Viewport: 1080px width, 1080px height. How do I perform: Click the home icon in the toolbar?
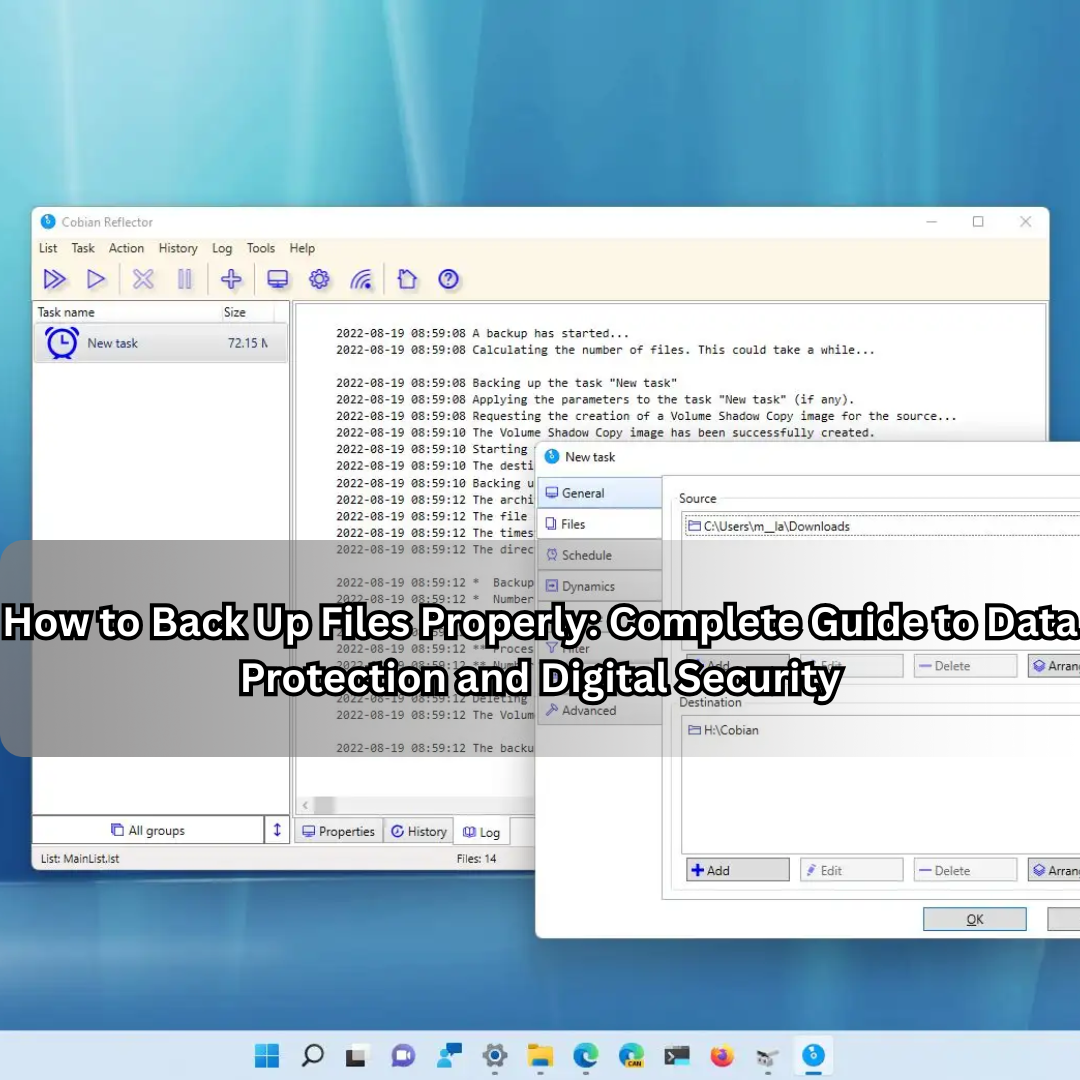(406, 280)
